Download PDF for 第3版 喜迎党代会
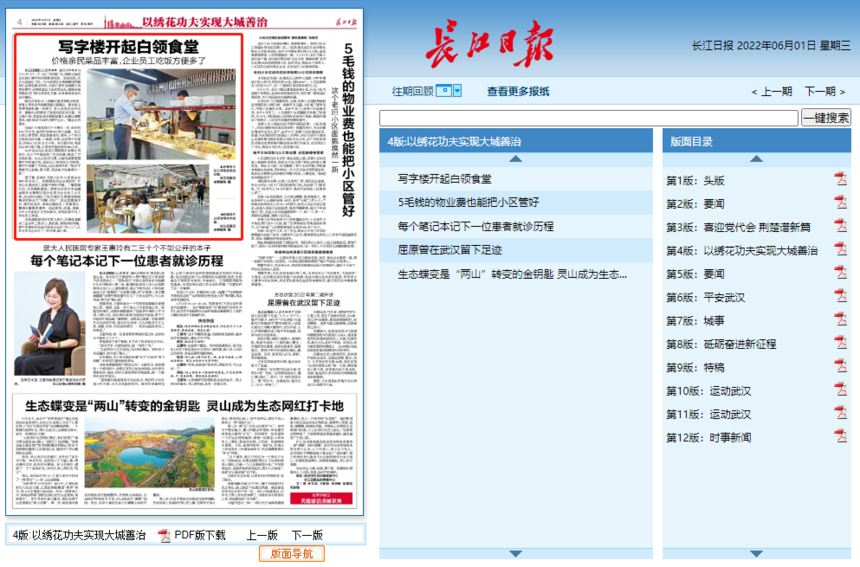 [840, 226]
